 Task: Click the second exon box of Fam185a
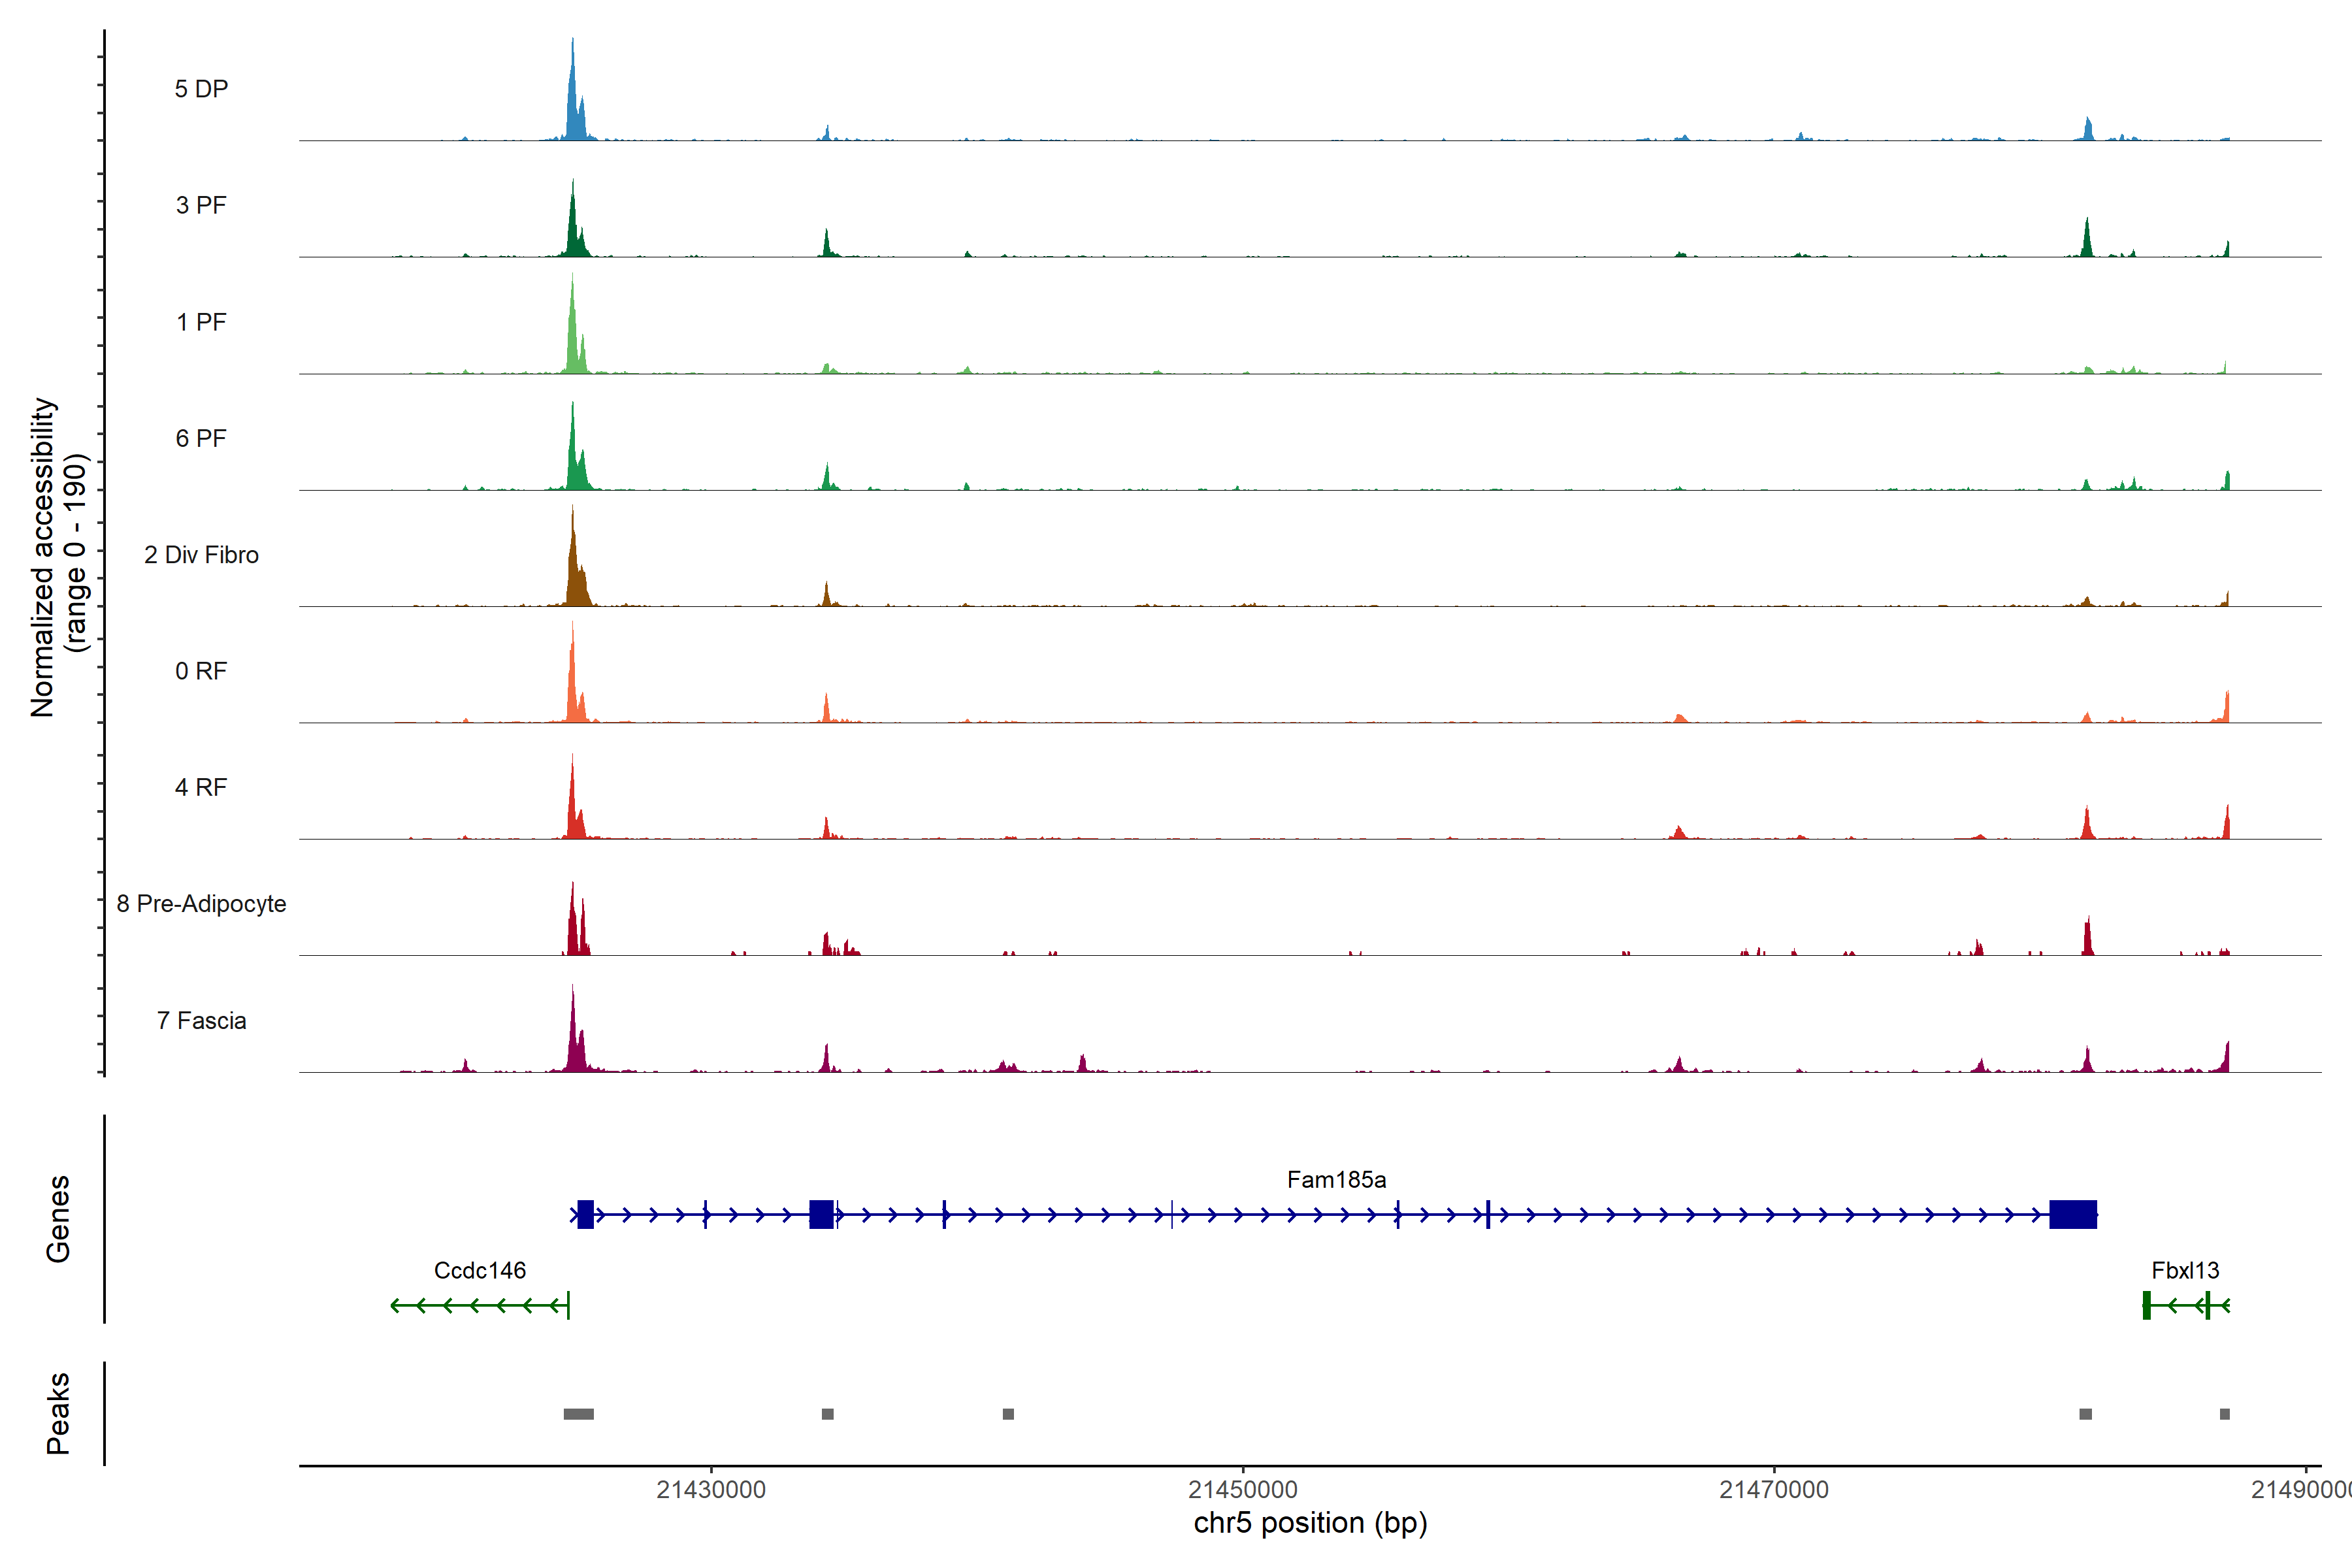pyautogui.click(x=821, y=1215)
